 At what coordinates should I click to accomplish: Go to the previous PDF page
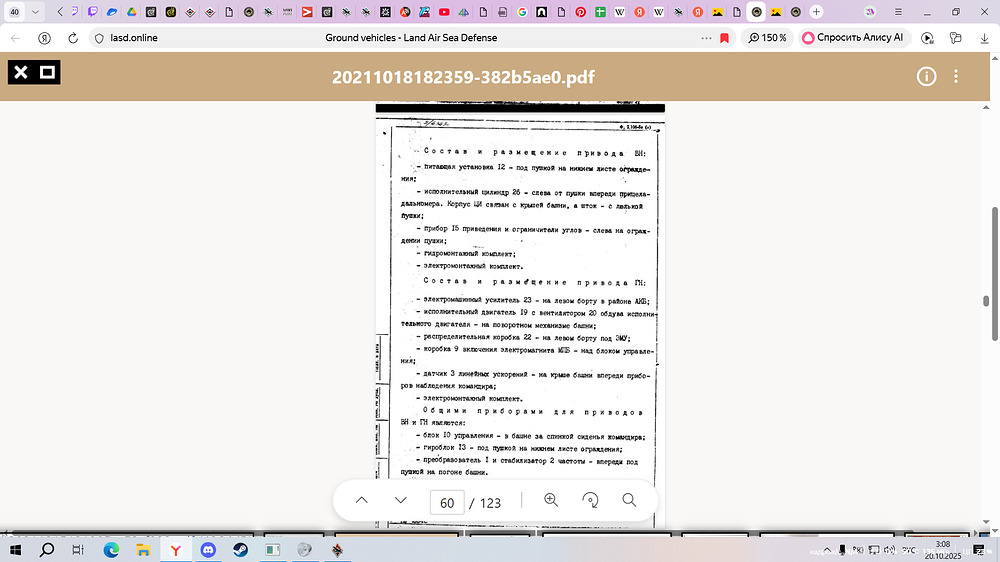(362, 501)
